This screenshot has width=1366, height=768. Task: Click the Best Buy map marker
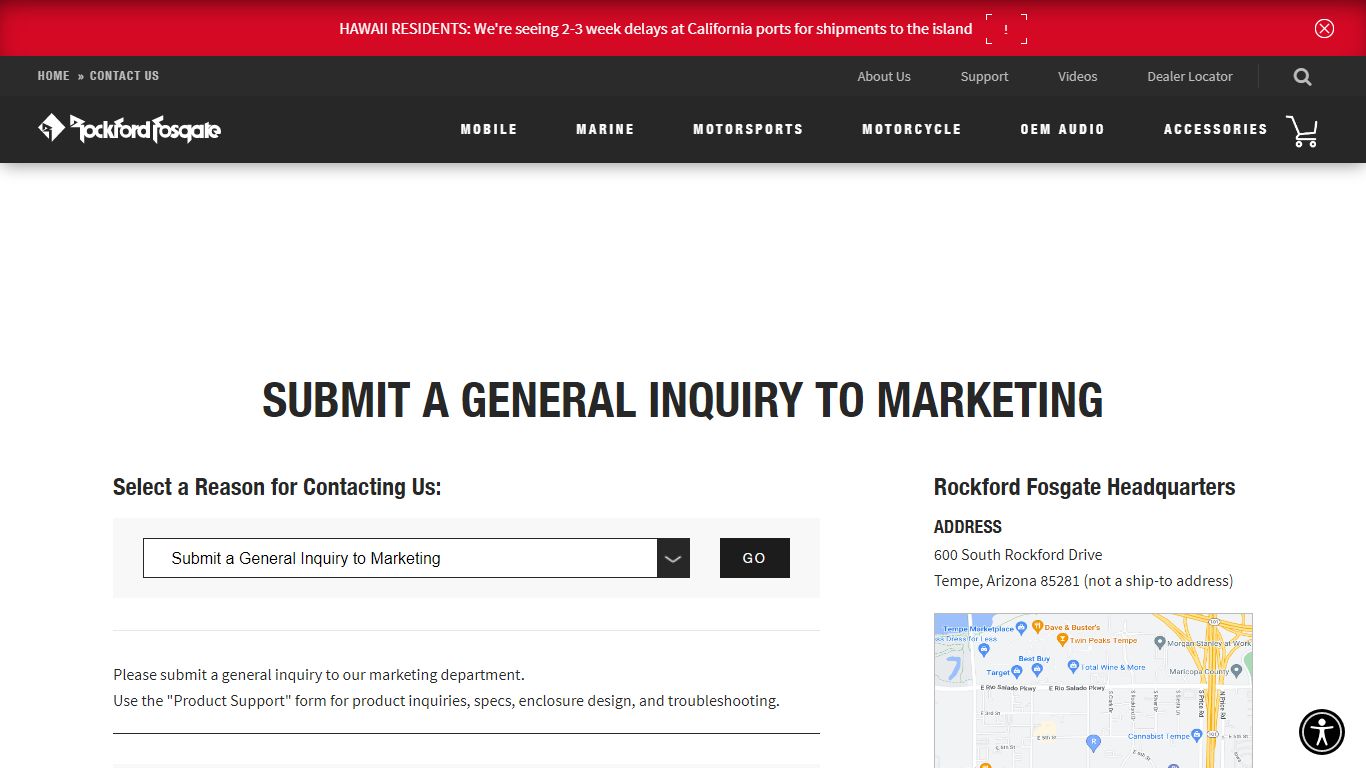[x=1037, y=669]
